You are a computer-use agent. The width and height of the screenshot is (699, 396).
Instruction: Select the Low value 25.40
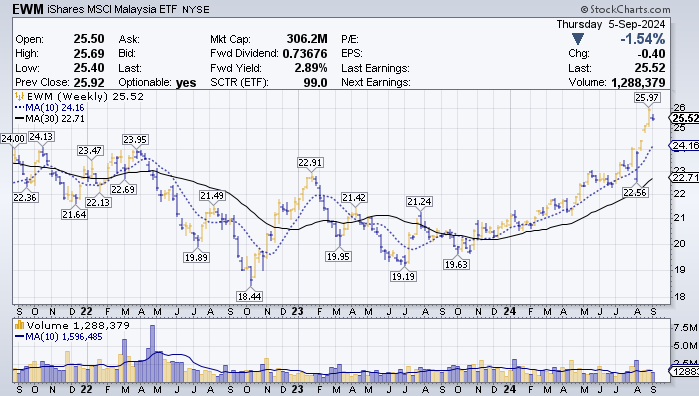89,68
